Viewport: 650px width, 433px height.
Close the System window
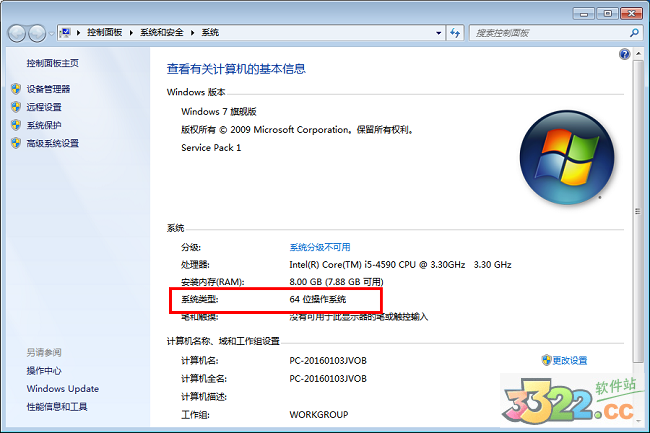631,14
